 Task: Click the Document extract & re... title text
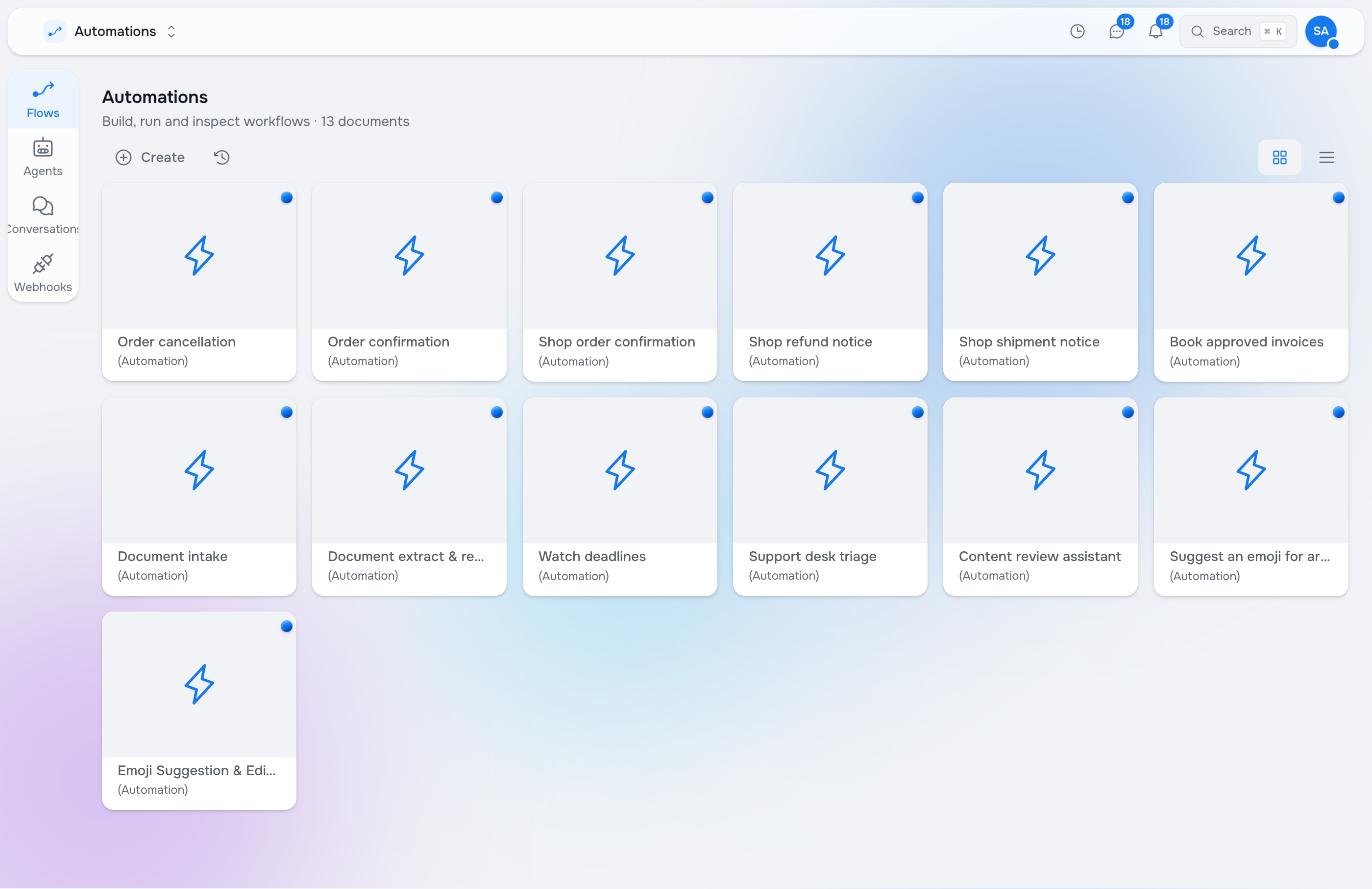[x=406, y=556]
